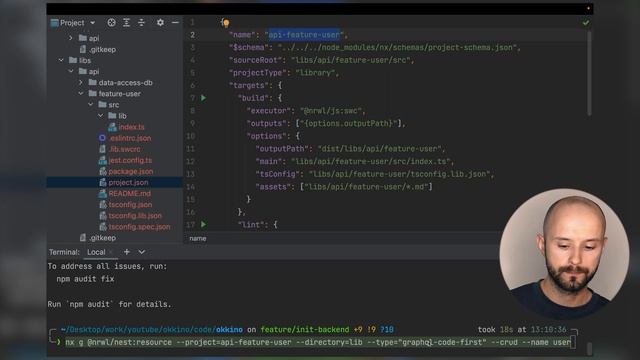The height and width of the screenshot is (360, 640).
Task: Click the "executor" key on line 8
Action: [x=269, y=111]
